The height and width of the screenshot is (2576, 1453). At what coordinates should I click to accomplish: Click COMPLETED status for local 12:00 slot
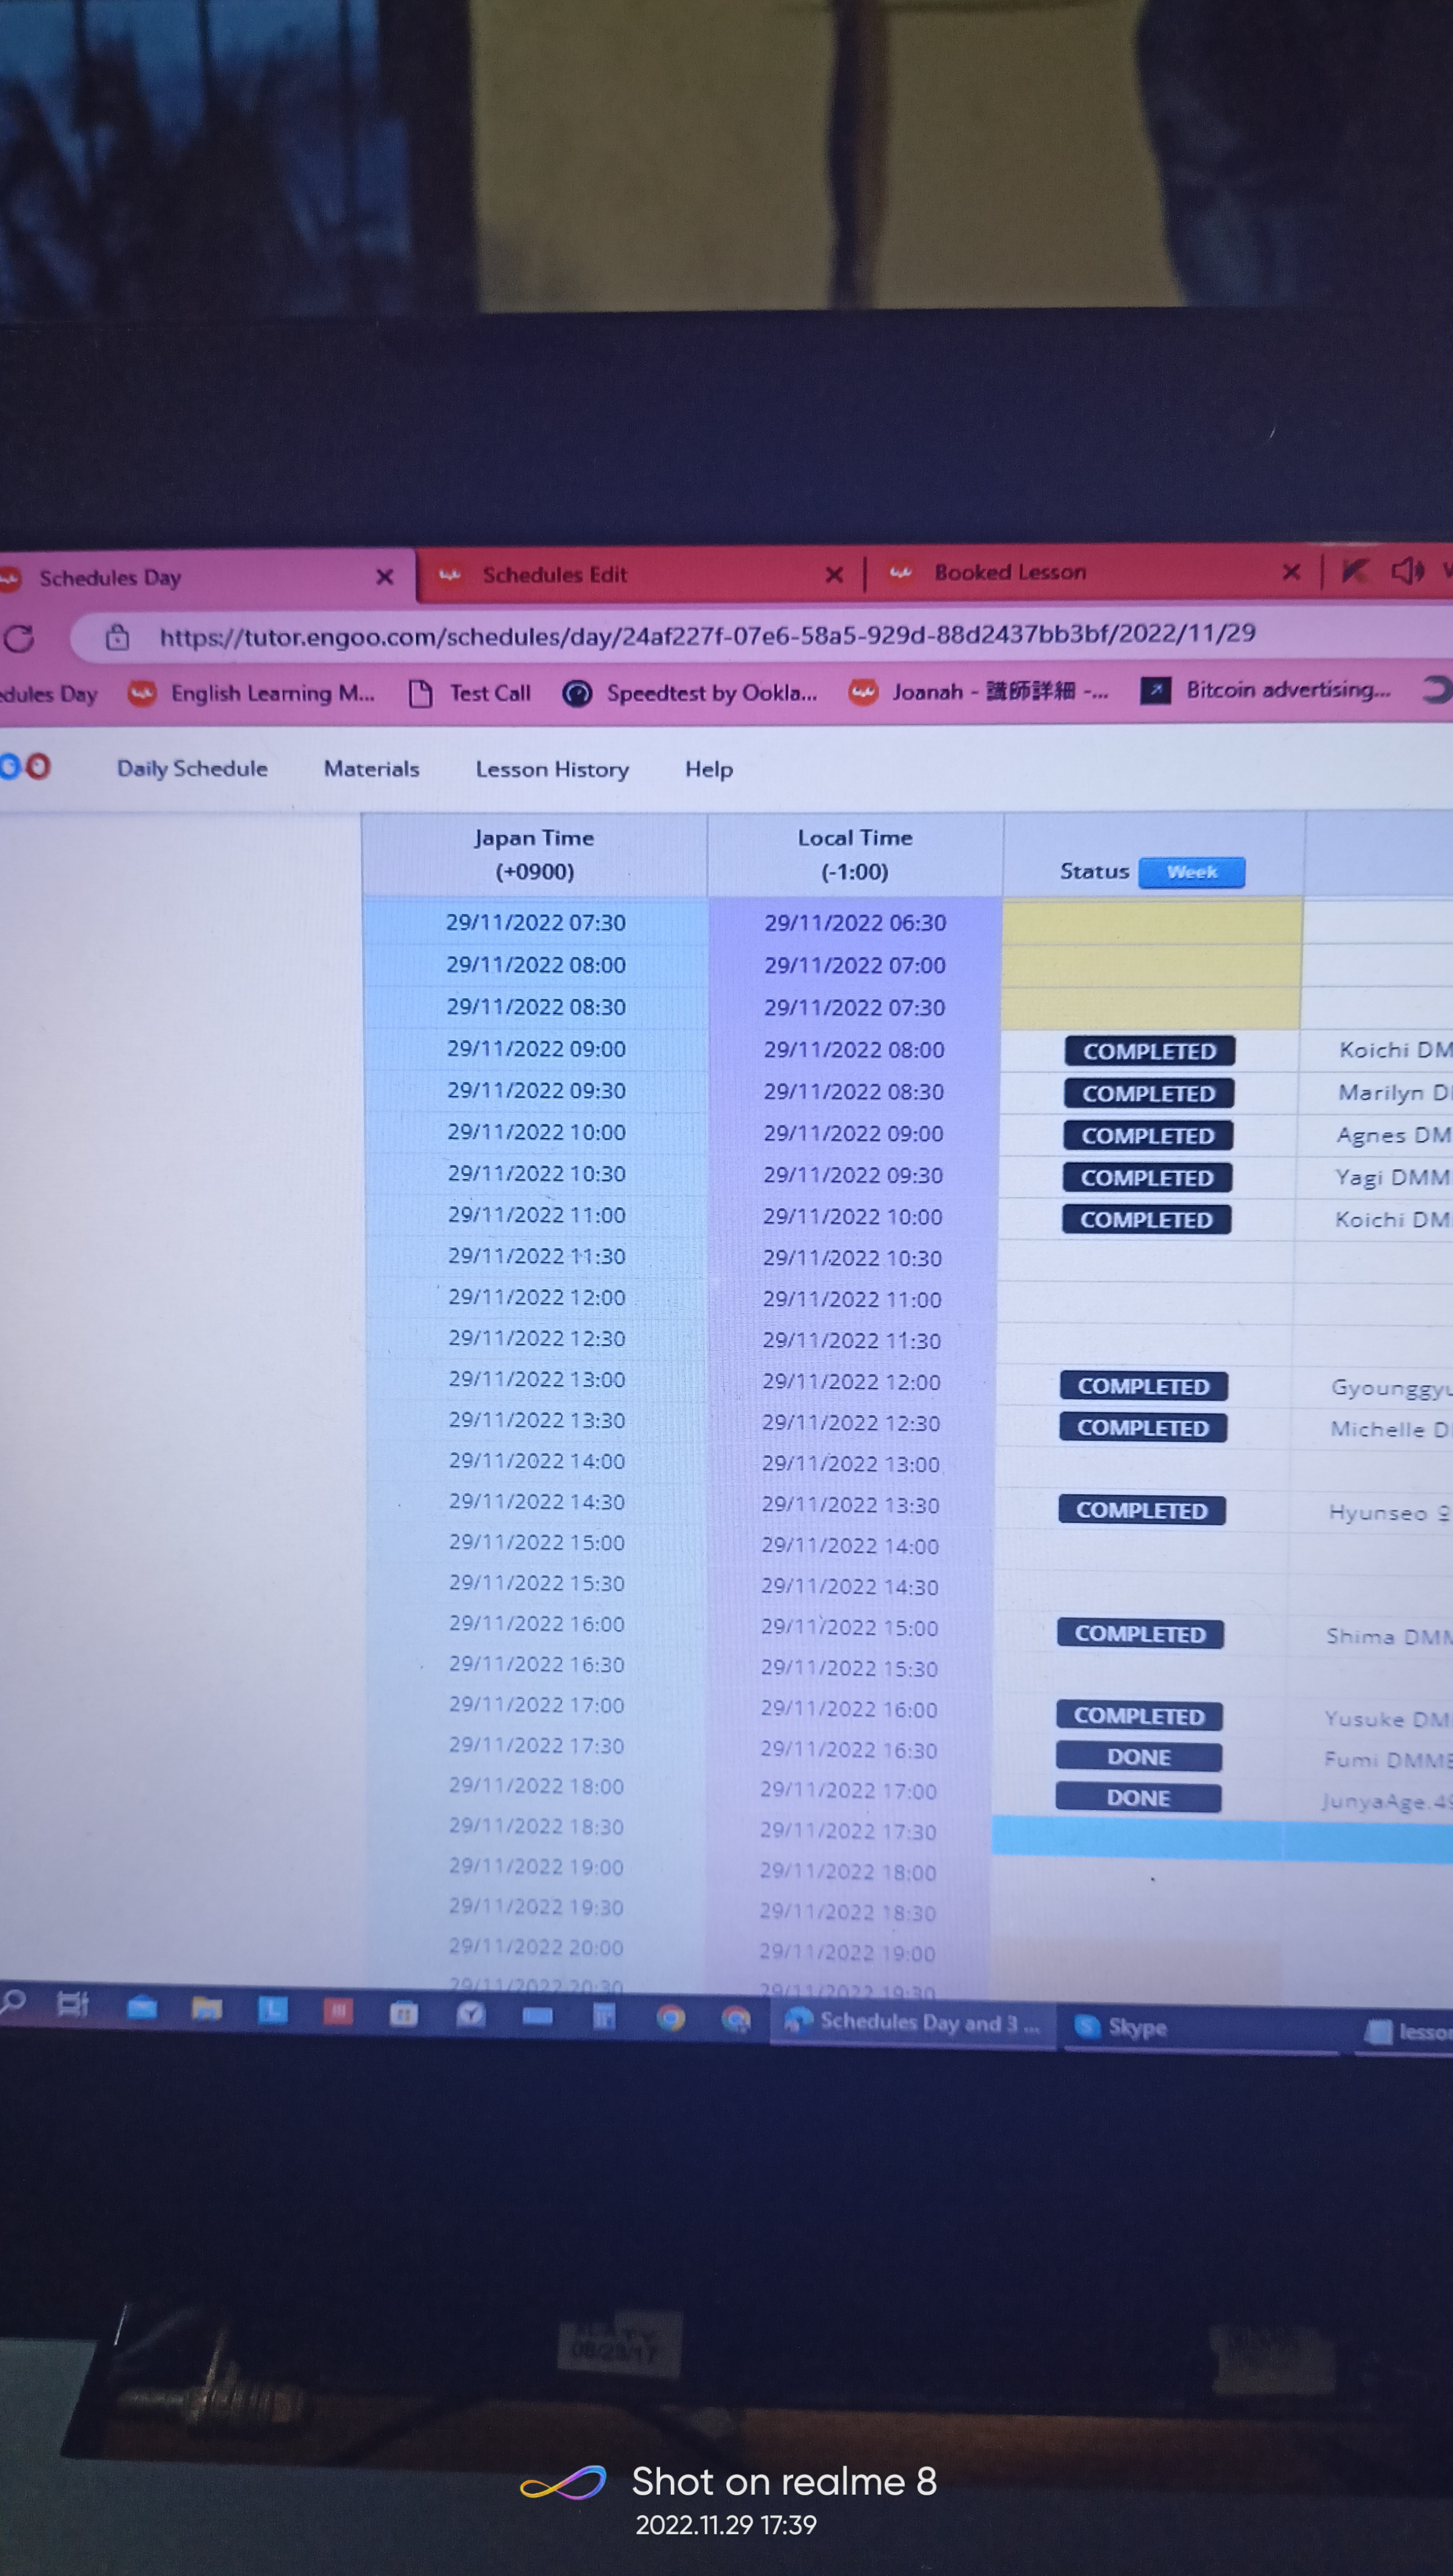point(1143,1386)
